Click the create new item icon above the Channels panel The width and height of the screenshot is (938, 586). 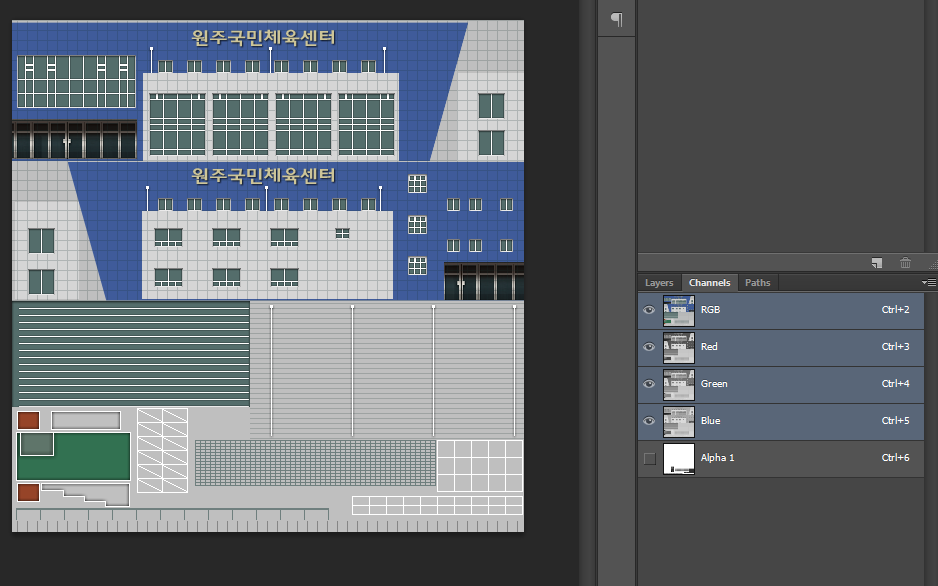point(877,263)
